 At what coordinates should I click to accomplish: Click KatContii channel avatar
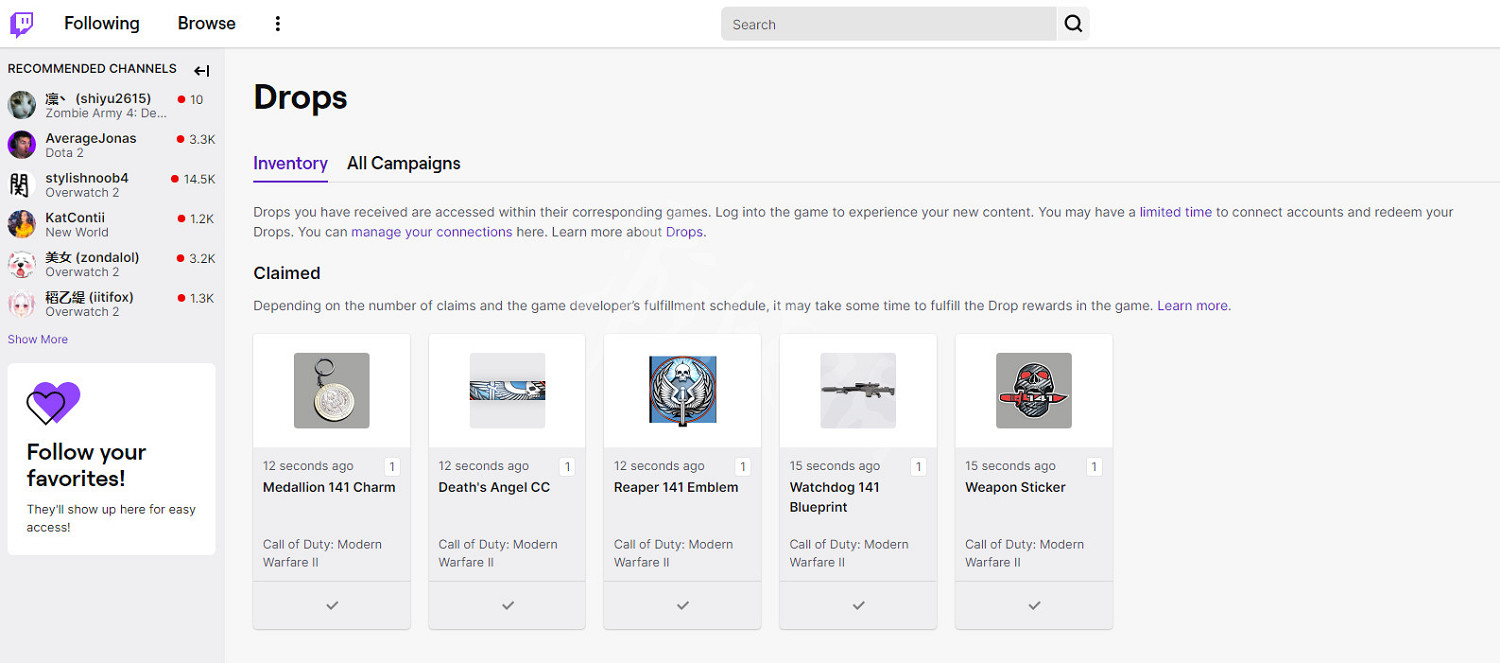click(22, 225)
